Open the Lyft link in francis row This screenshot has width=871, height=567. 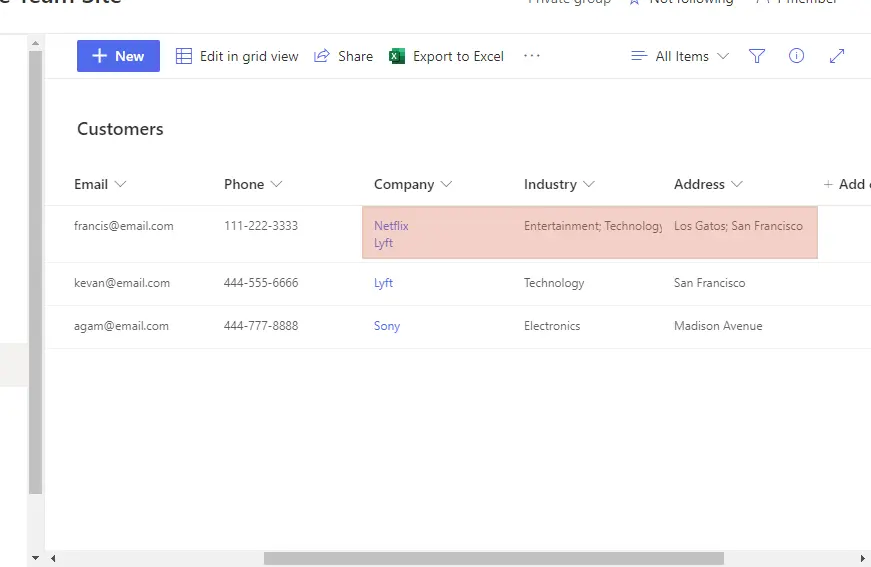click(x=383, y=243)
